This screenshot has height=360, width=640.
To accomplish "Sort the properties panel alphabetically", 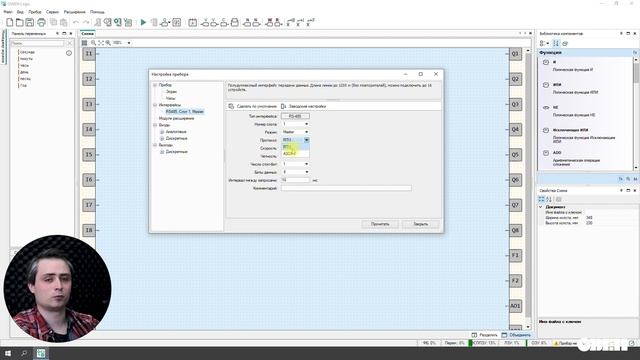I will 549,199.
